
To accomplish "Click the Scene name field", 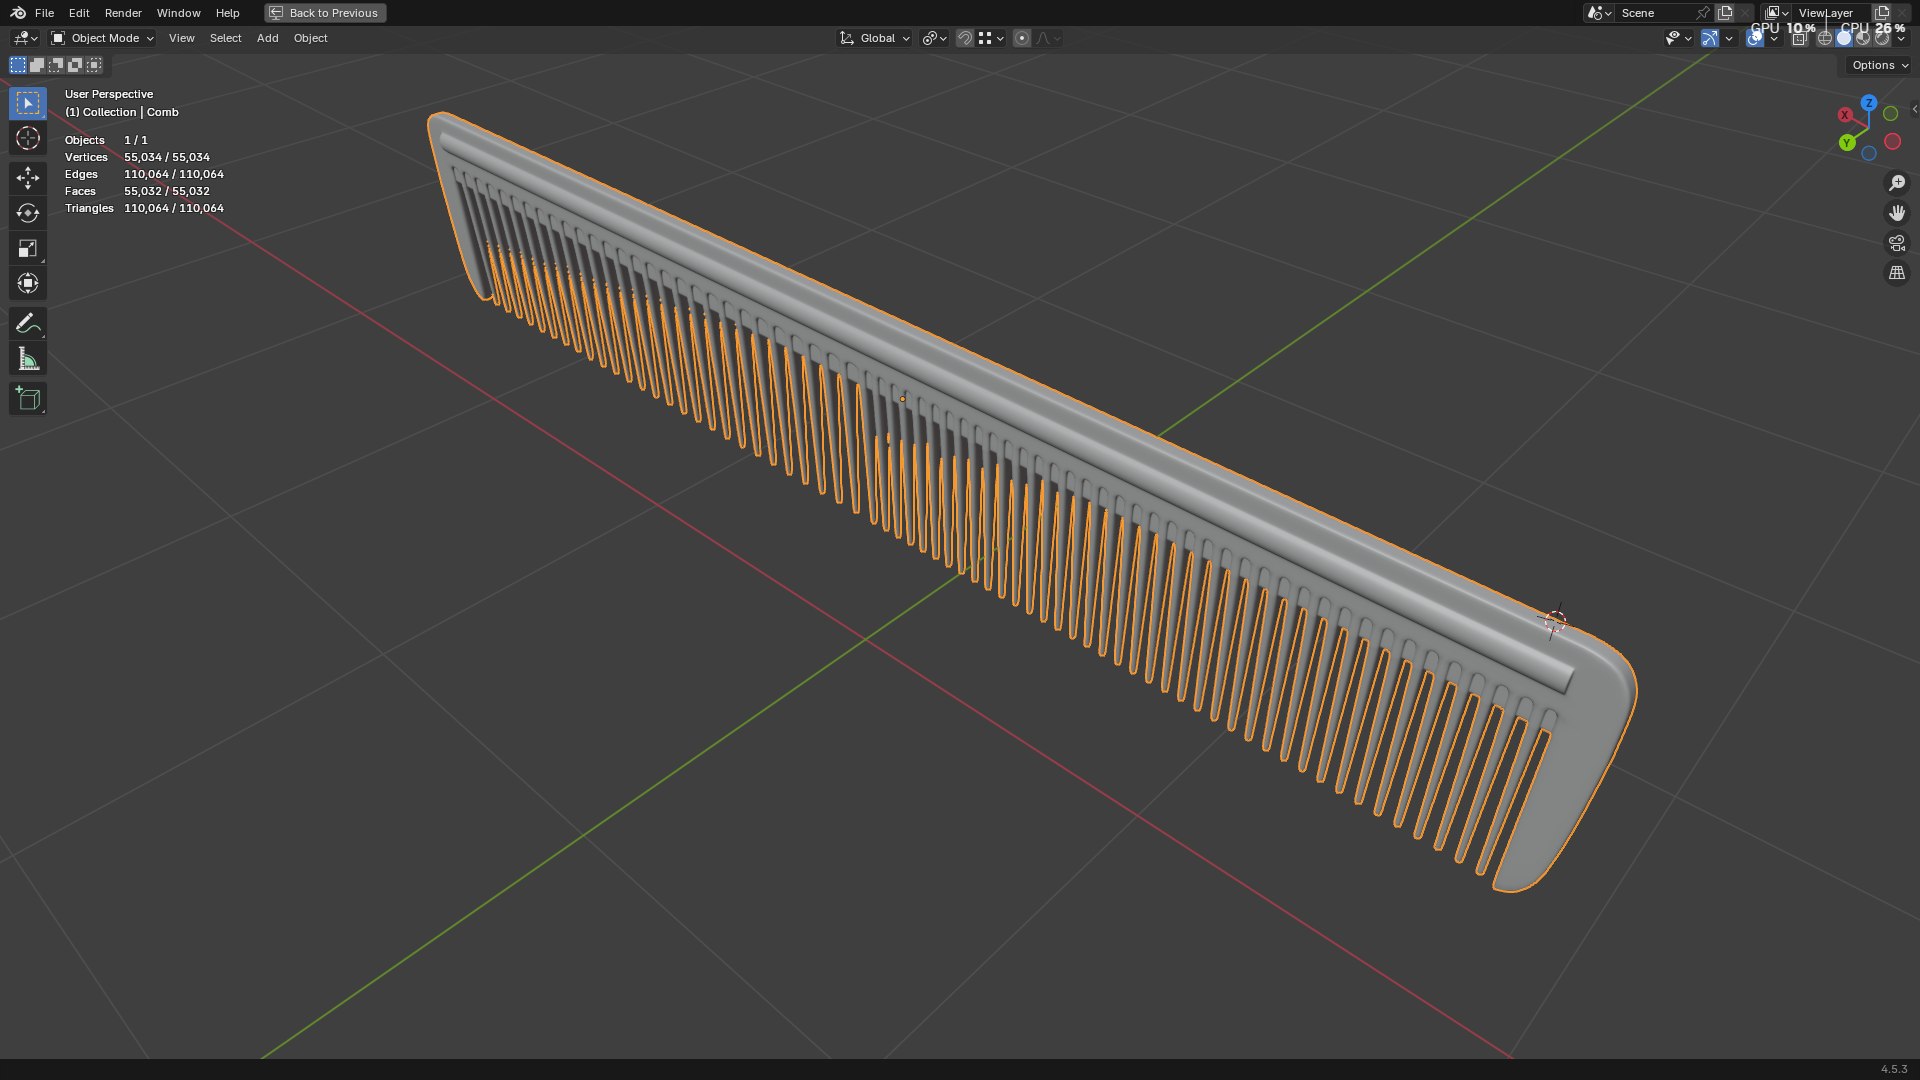I will (1654, 13).
